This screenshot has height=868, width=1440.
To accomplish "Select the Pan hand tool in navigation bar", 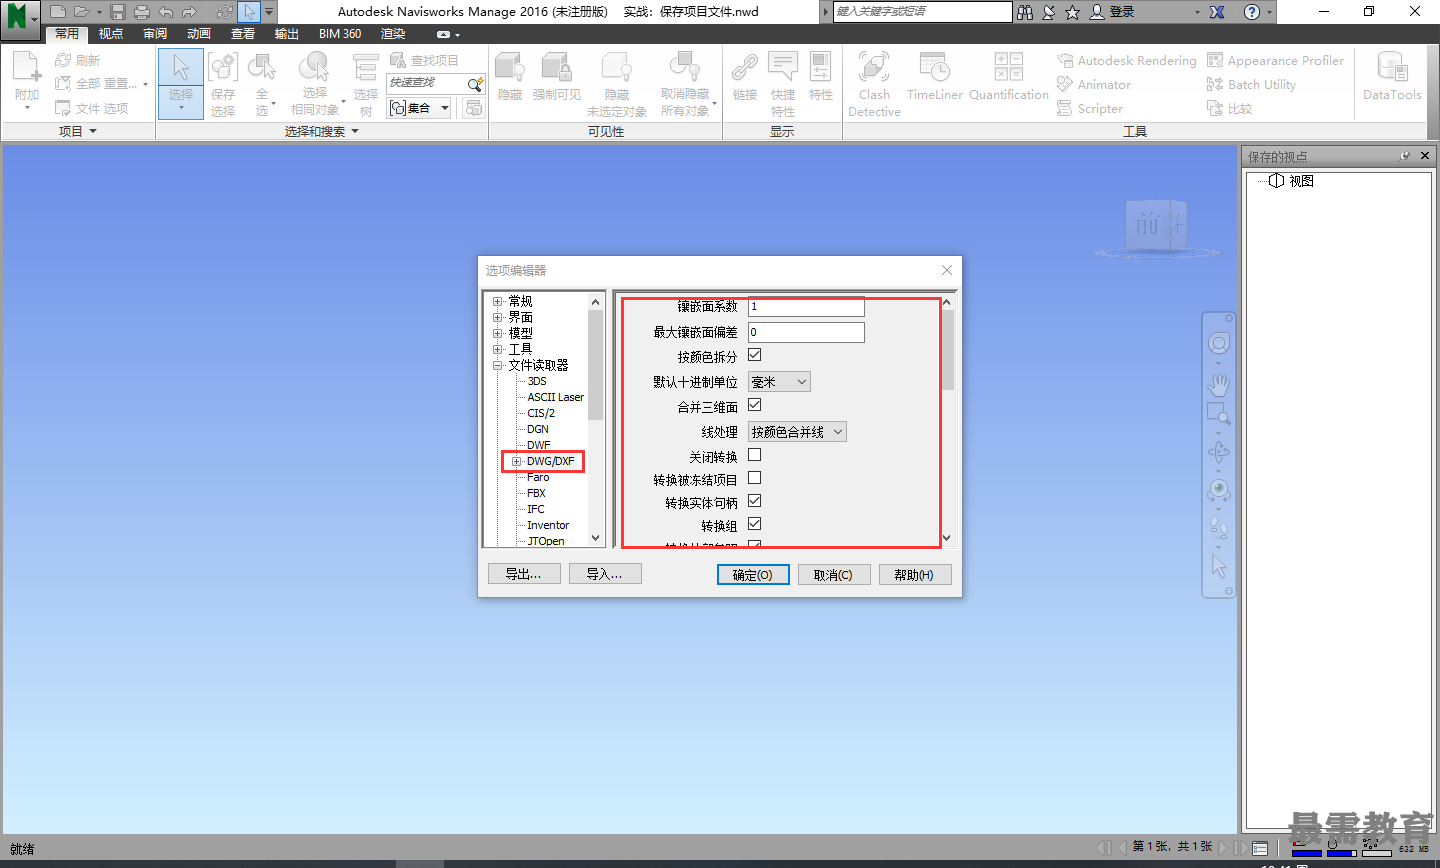I will [1218, 385].
